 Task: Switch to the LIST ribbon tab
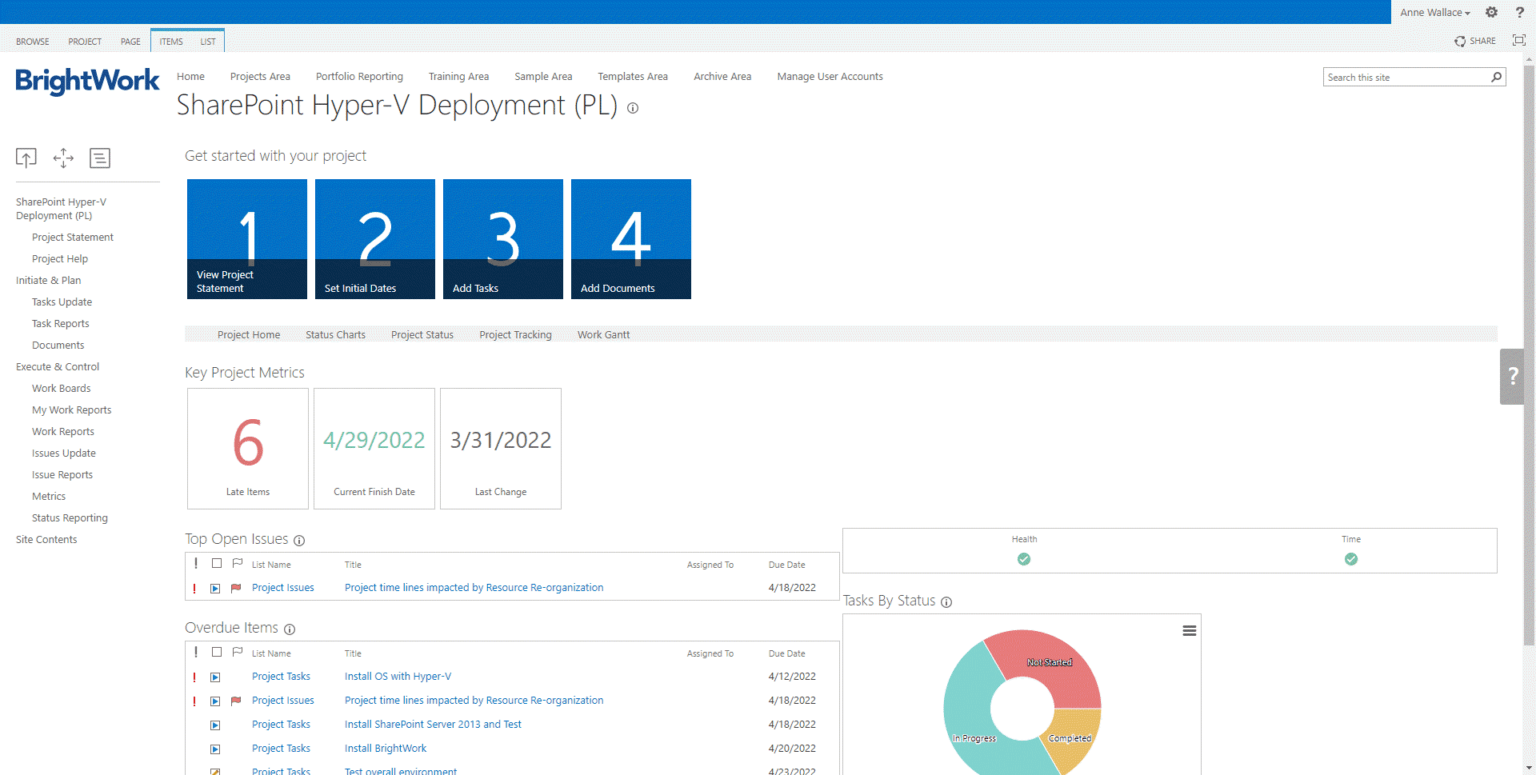coord(207,41)
